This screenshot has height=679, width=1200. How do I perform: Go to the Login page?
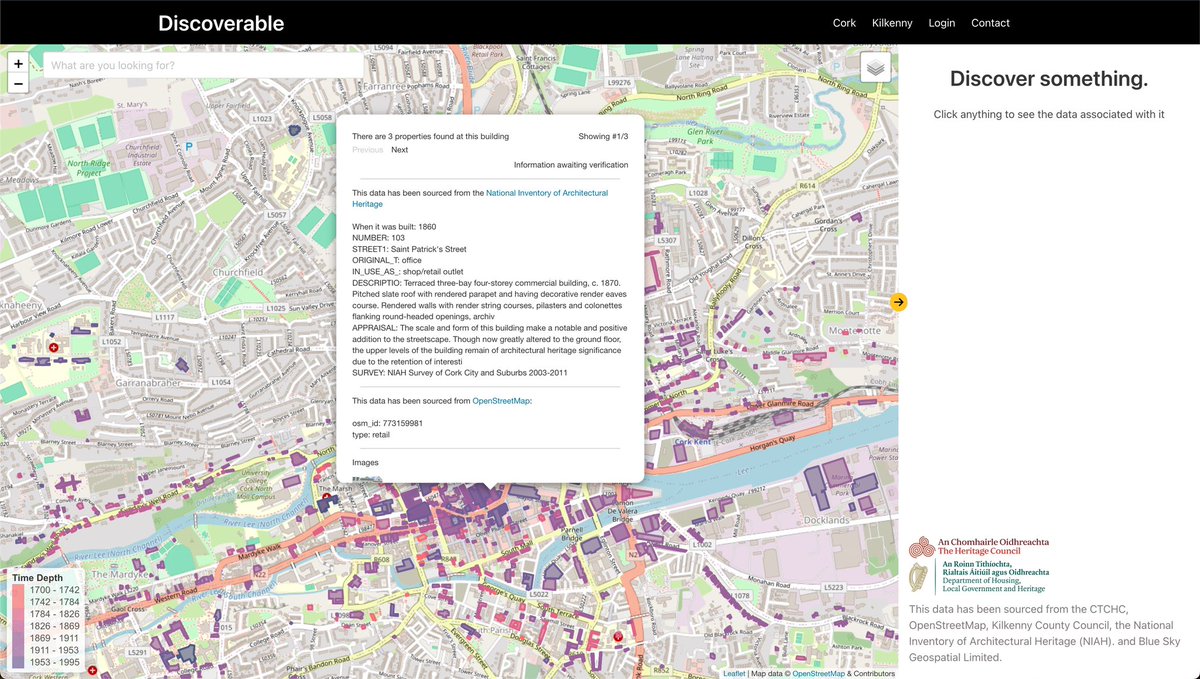pos(941,23)
